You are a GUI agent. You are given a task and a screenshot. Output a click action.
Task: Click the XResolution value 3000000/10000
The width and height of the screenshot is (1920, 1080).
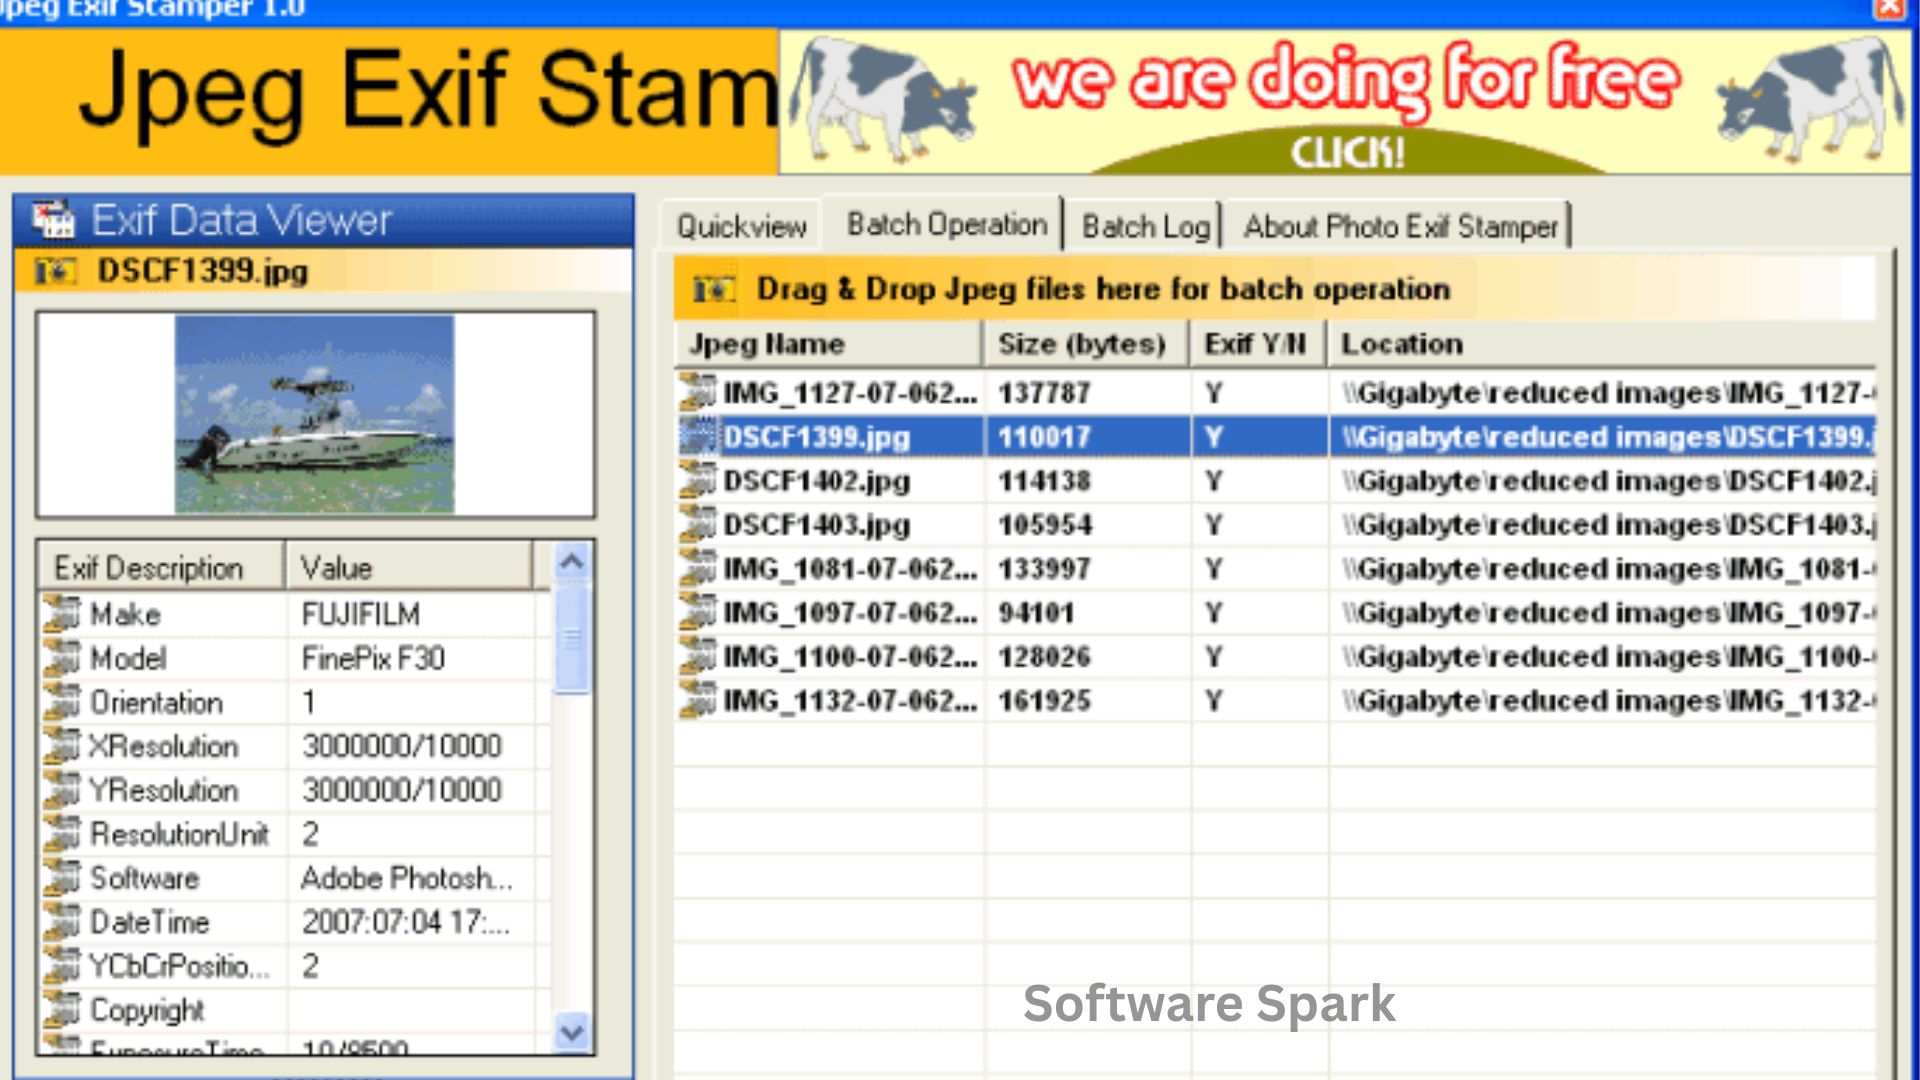402,746
